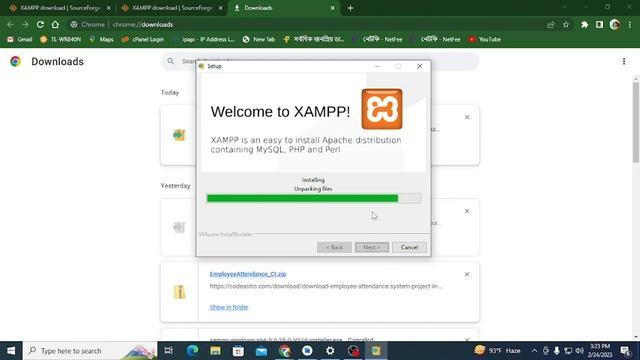
Task: Click the EmployeeAttendance zip file icon
Action: pos(180,292)
